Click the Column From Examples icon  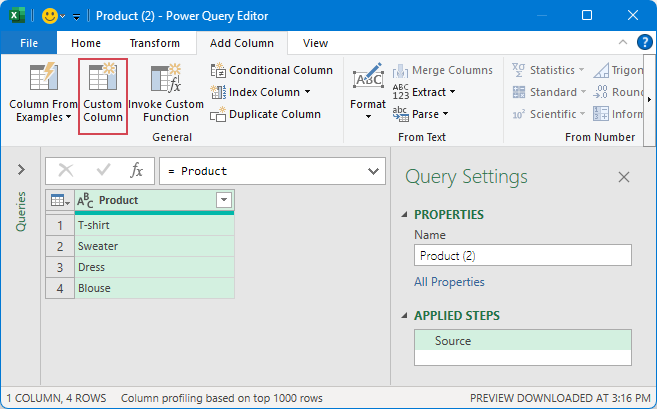(44, 76)
